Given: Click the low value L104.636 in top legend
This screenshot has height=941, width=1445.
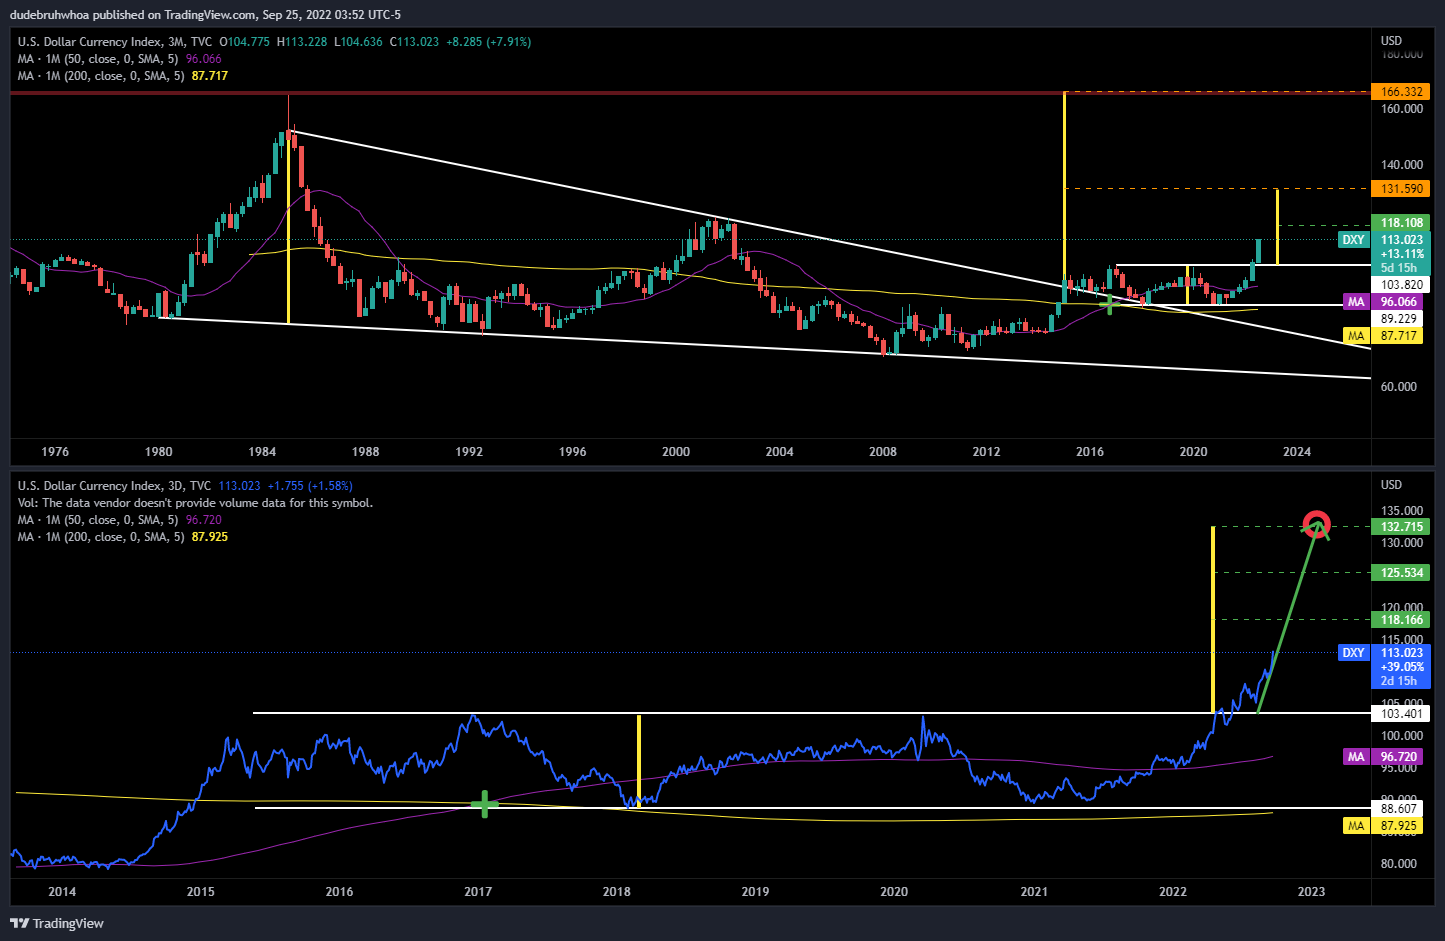Looking at the screenshot, I should (358, 42).
